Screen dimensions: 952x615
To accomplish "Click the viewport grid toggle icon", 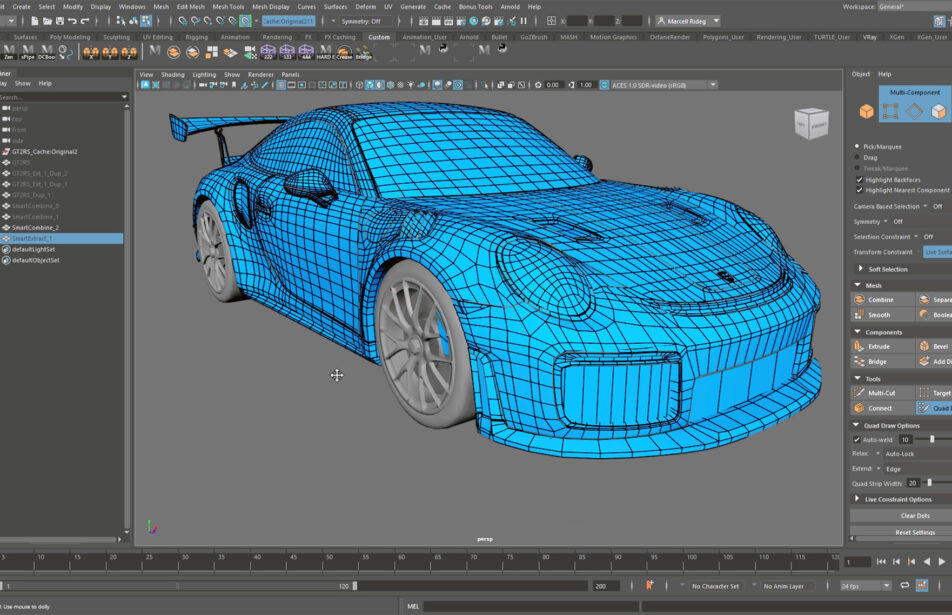I will click(x=281, y=85).
